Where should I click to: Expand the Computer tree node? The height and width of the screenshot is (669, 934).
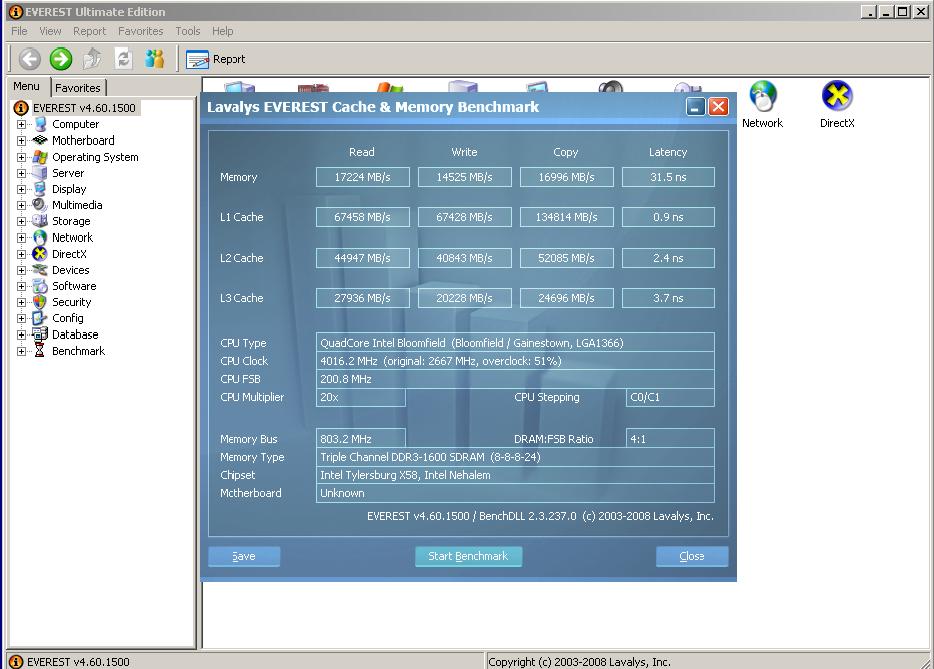(x=21, y=125)
